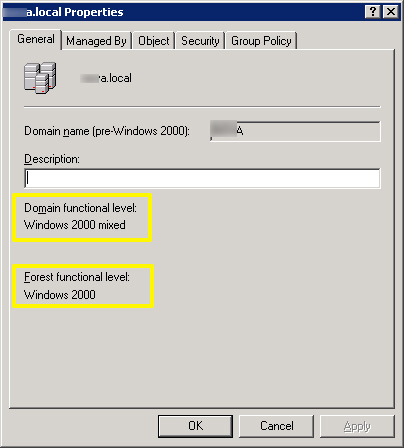The height and width of the screenshot is (448, 404).
Task: Go to the Security tab
Action: (200, 41)
